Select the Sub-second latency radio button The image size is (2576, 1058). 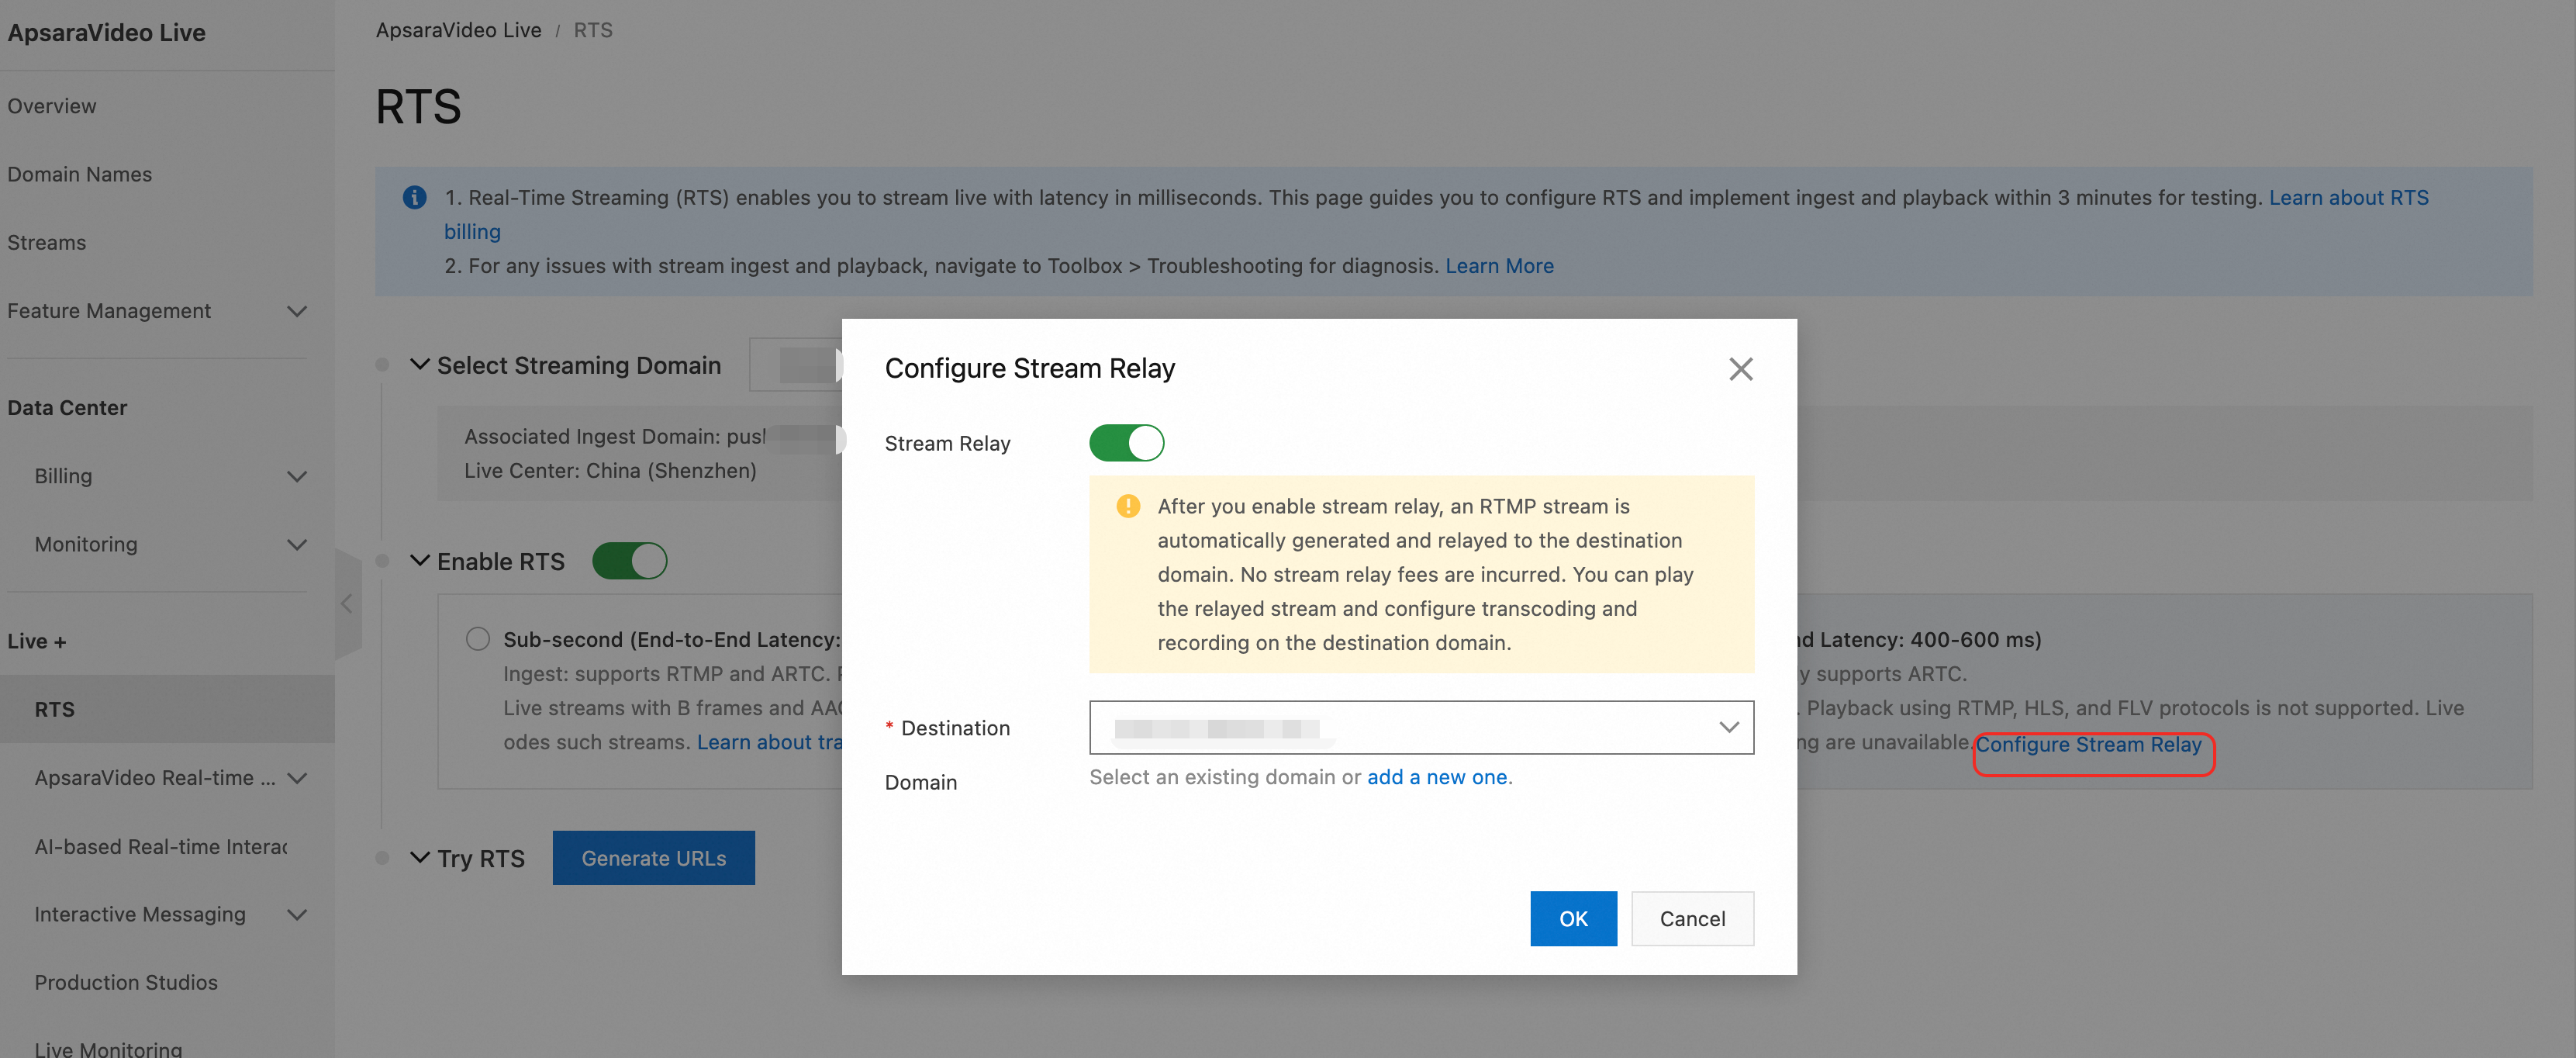(478, 639)
